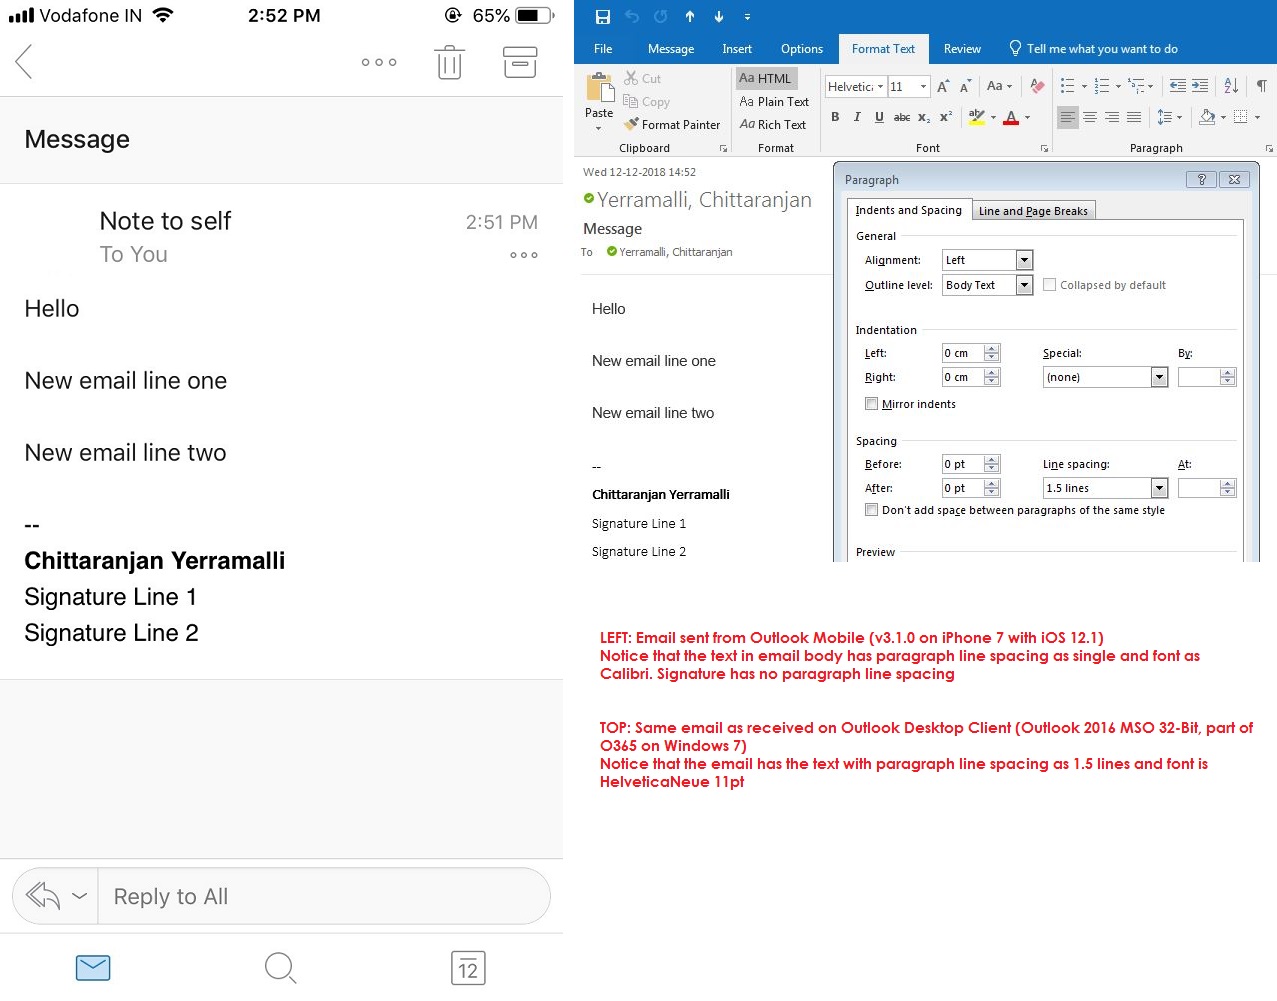The image size is (1277, 1001).
Task: Check Don't add space between same-style paragraphs
Action: coord(871,509)
